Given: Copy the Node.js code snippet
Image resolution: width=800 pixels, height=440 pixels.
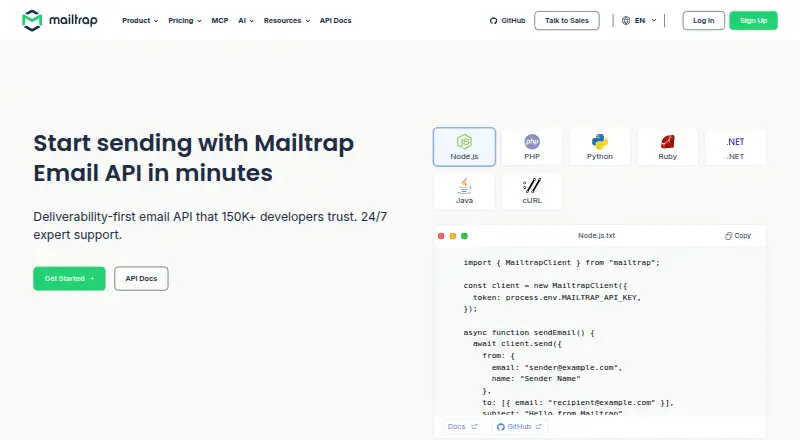Looking at the screenshot, I should point(738,235).
